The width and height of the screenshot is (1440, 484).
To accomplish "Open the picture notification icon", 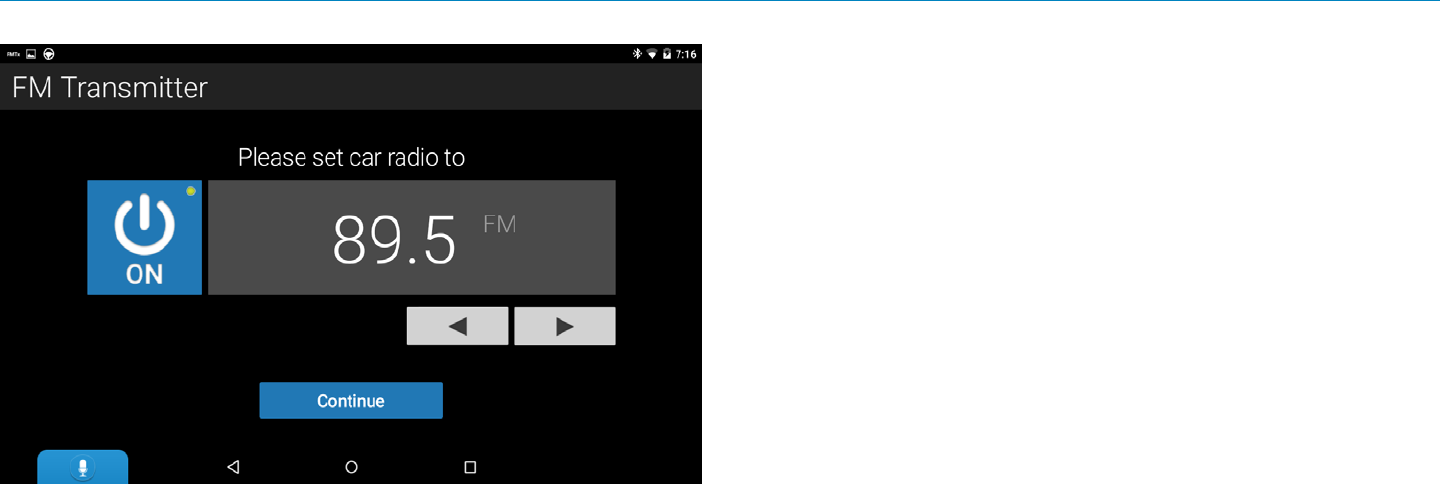I will click(x=31, y=54).
